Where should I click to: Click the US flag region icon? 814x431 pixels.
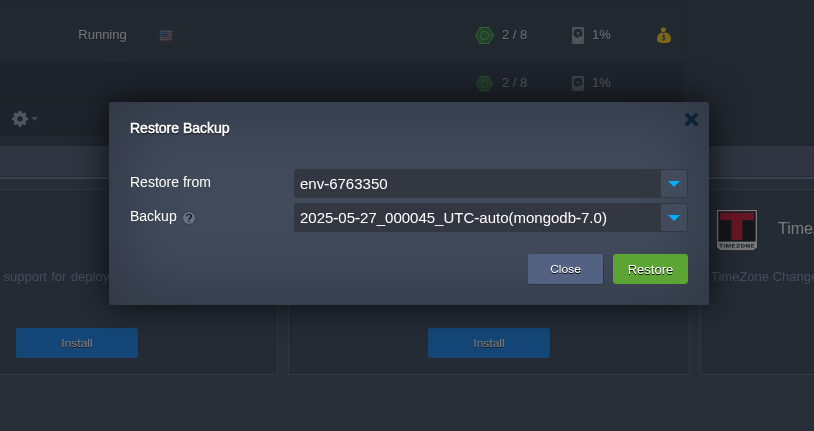pos(166,35)
